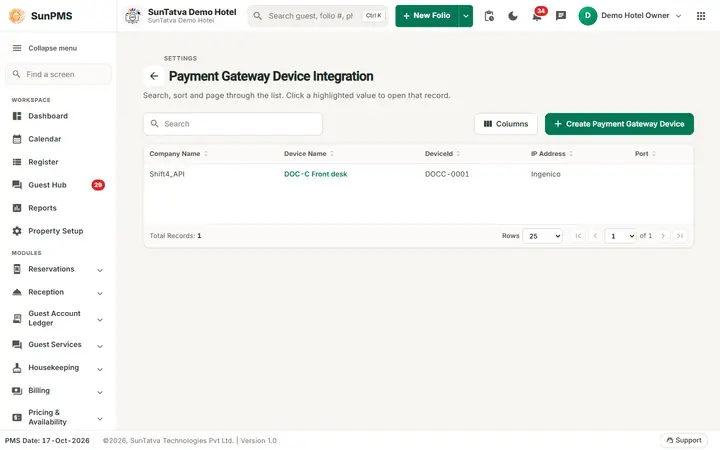Go to first page arrow
Viewport: 720px width, 450px height.
click(x=578, y=236)
